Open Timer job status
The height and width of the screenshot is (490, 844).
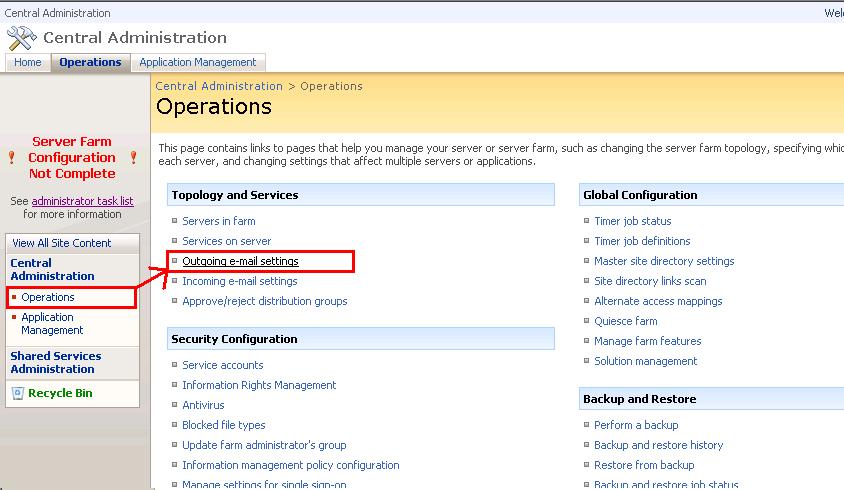632,221
